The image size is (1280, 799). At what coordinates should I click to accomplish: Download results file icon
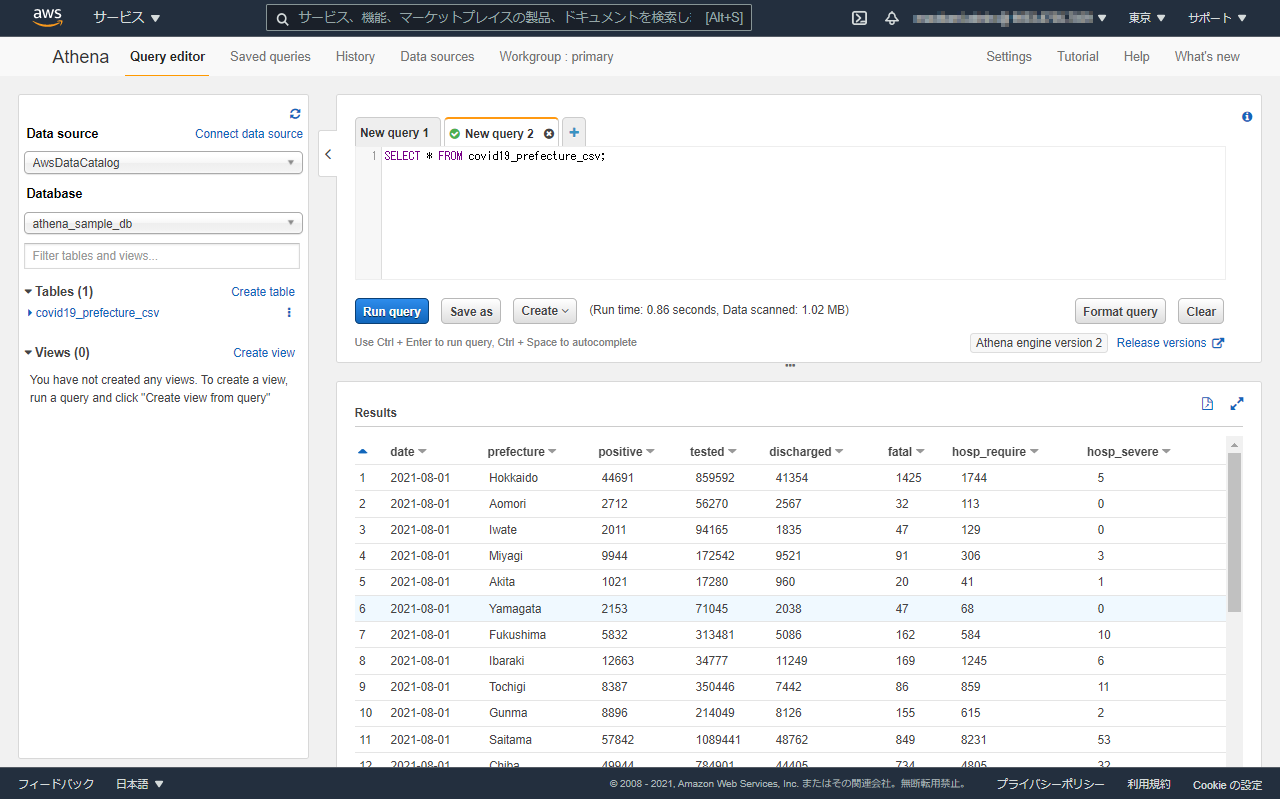click(1207, 404)
